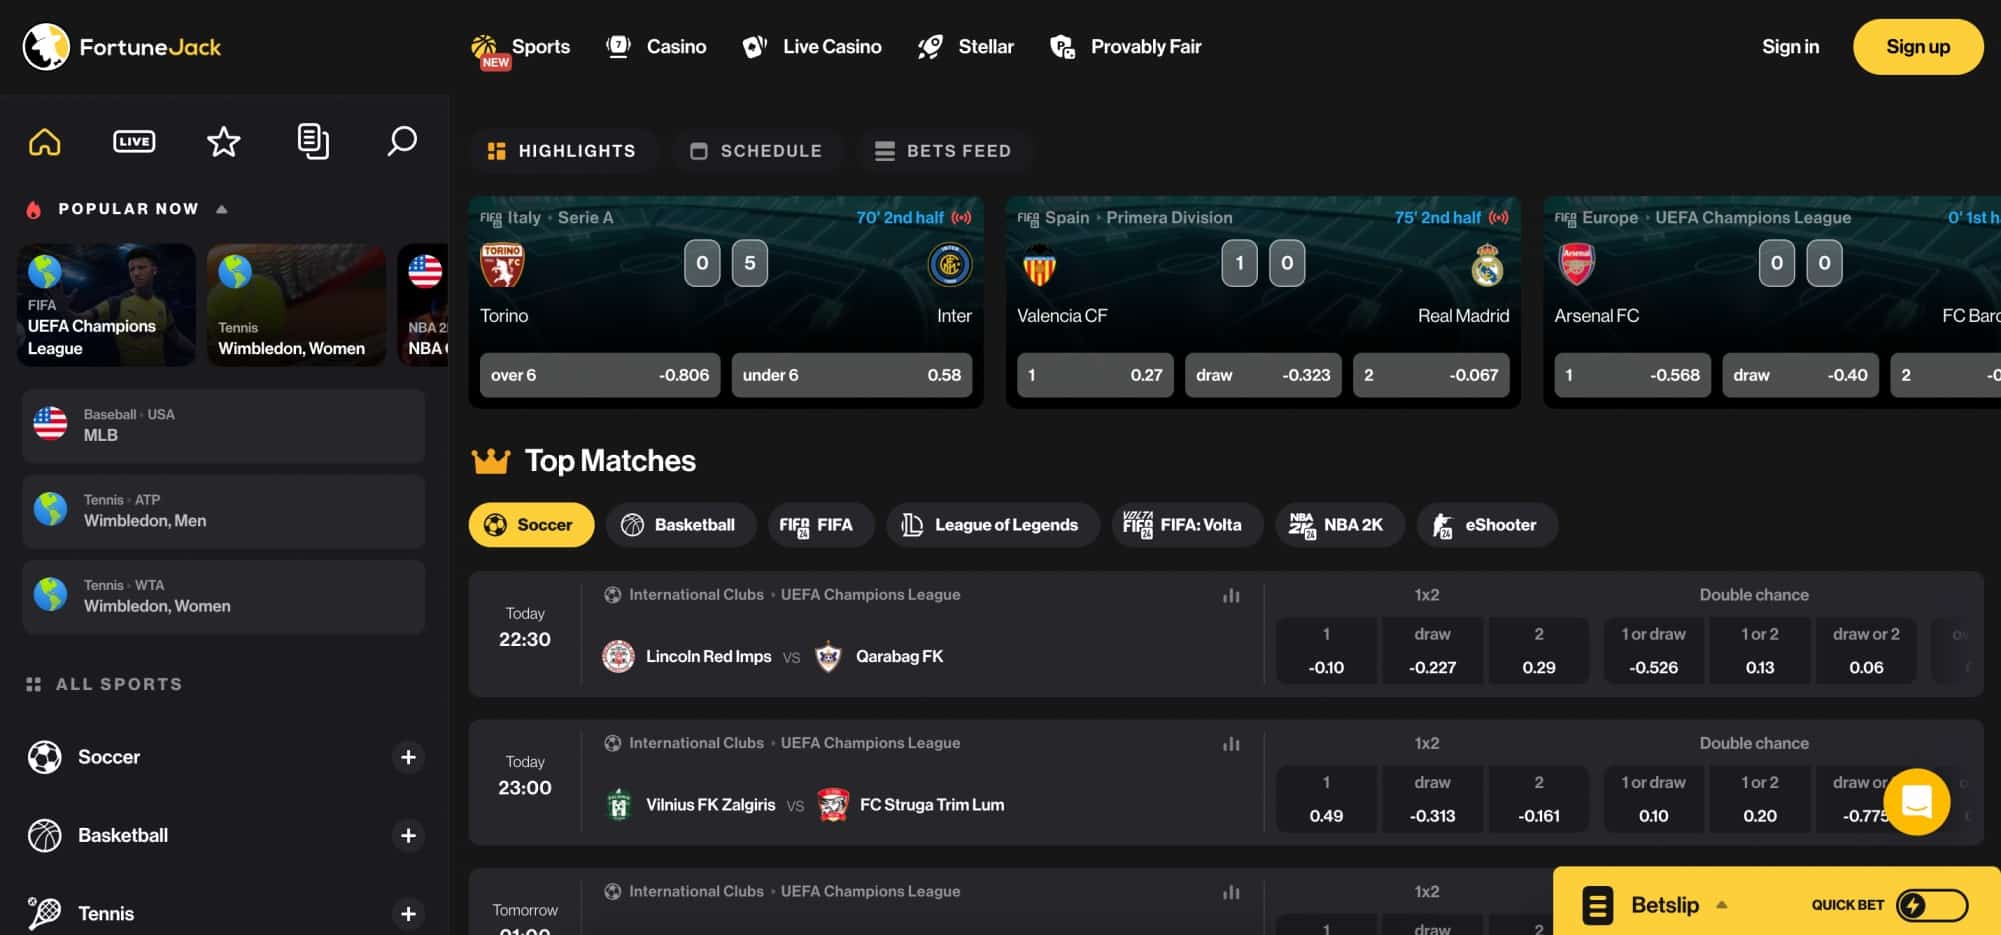Click the Top Matches crown icon
The image size is (2001, 935).
coord(491,460)
